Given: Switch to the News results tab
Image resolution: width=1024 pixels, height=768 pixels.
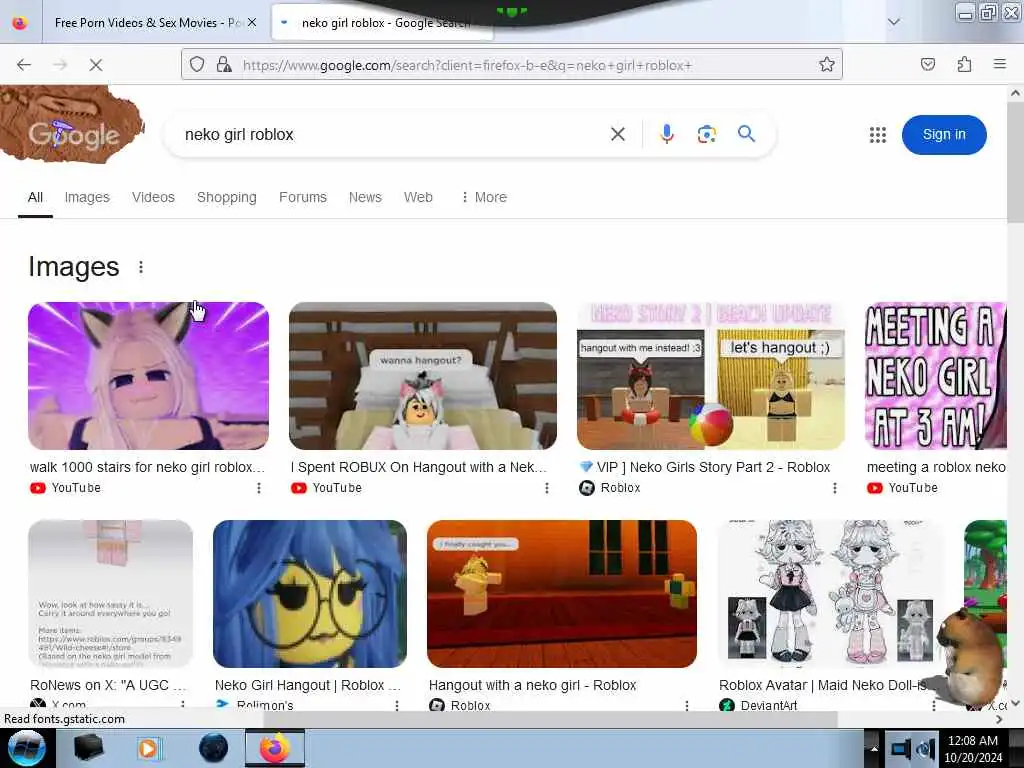Looking at the screenshot, I should pyautogui.click(x=365, y=197).
